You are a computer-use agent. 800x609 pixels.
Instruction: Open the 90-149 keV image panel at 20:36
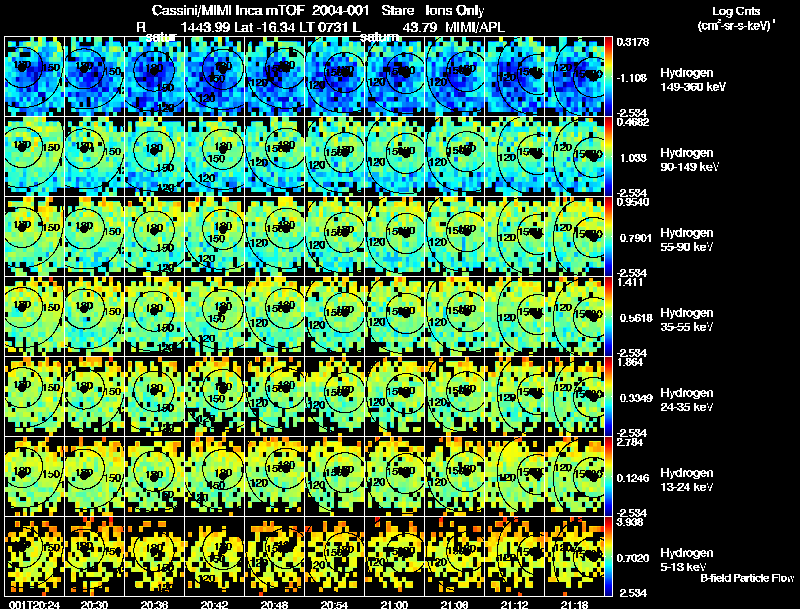click(154, 157)
